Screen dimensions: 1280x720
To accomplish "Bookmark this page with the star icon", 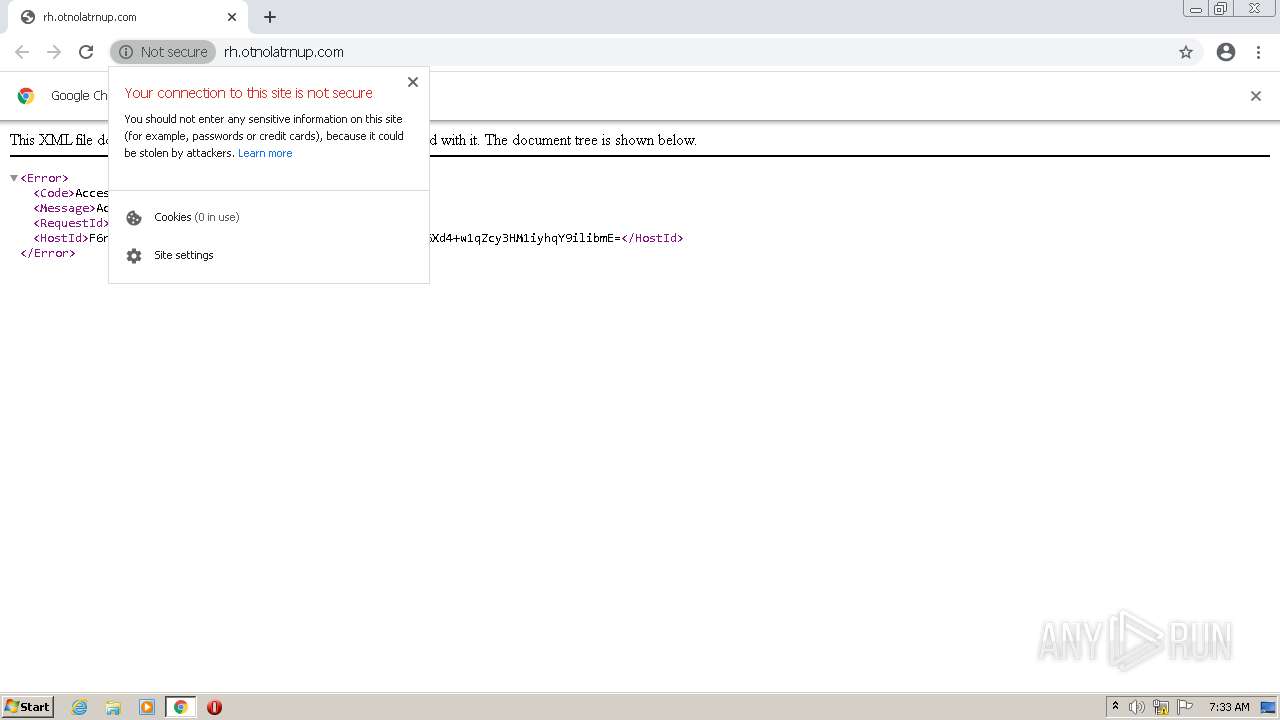I will pos(1186,52).
